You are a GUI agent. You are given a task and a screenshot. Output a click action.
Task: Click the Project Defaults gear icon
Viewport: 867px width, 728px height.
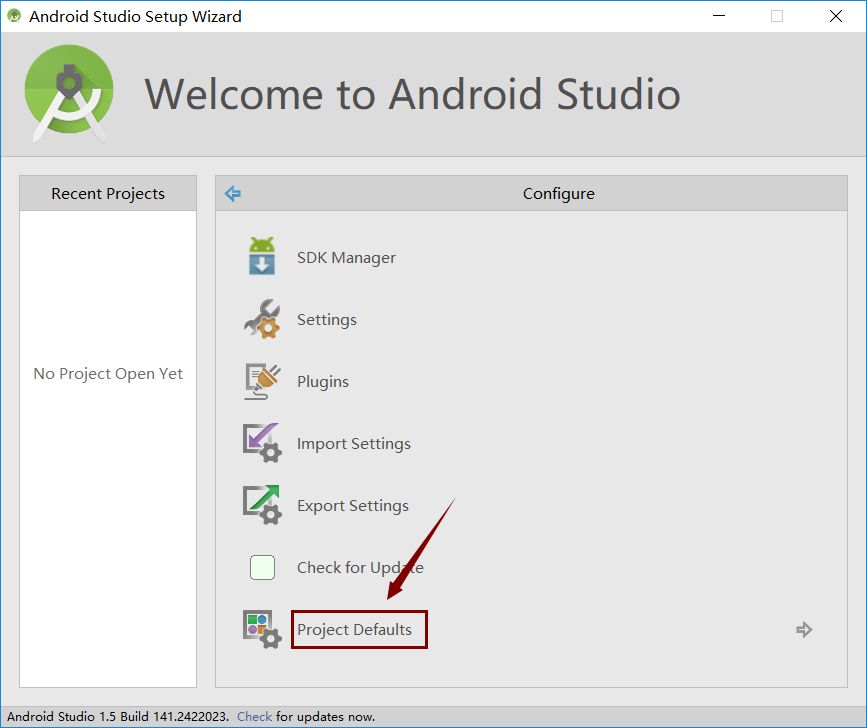point(262,629)
